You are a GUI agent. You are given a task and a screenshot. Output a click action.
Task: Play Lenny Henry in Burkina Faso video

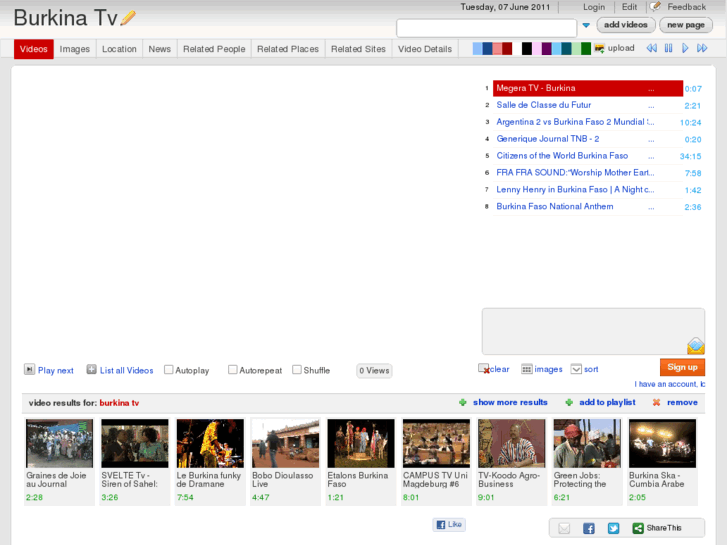(x=575, y=190)
